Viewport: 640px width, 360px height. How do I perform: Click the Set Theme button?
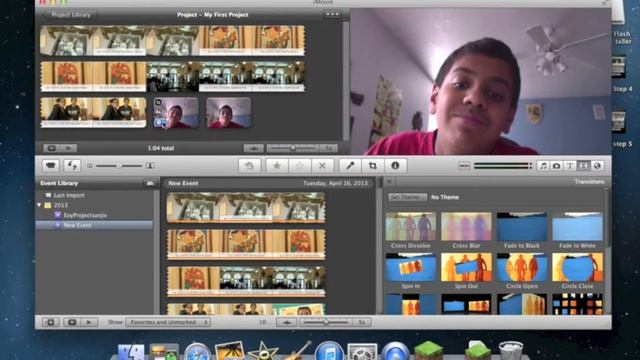[x=407, y=197]
